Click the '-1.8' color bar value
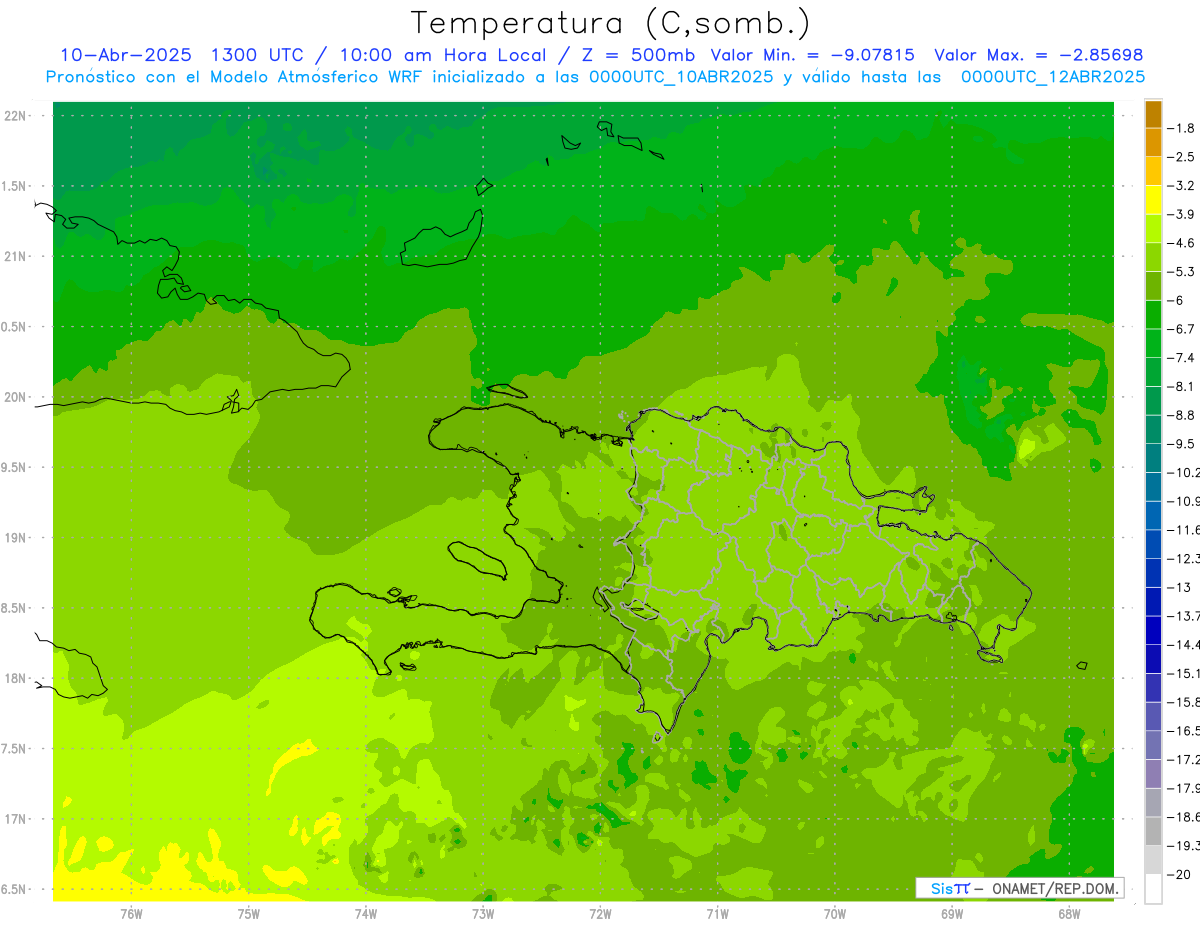The height and width of the screenshot is (927, 1200). tap(1181, 128)
